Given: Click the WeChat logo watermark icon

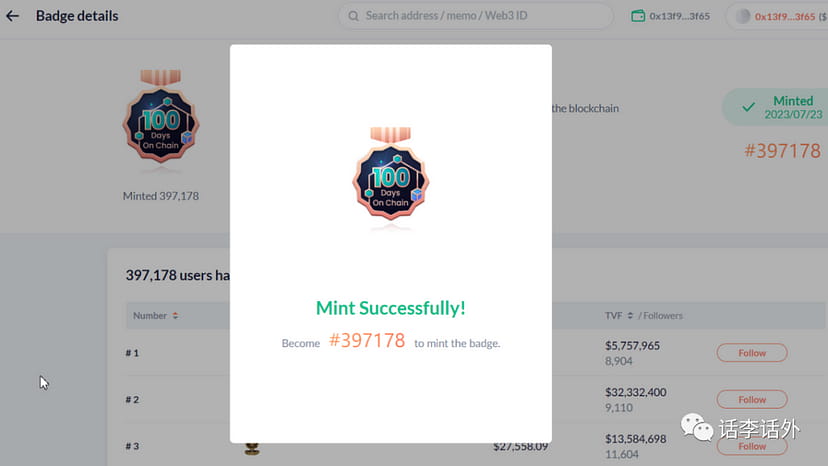Looking at the screenshot, I should [697, 427].
